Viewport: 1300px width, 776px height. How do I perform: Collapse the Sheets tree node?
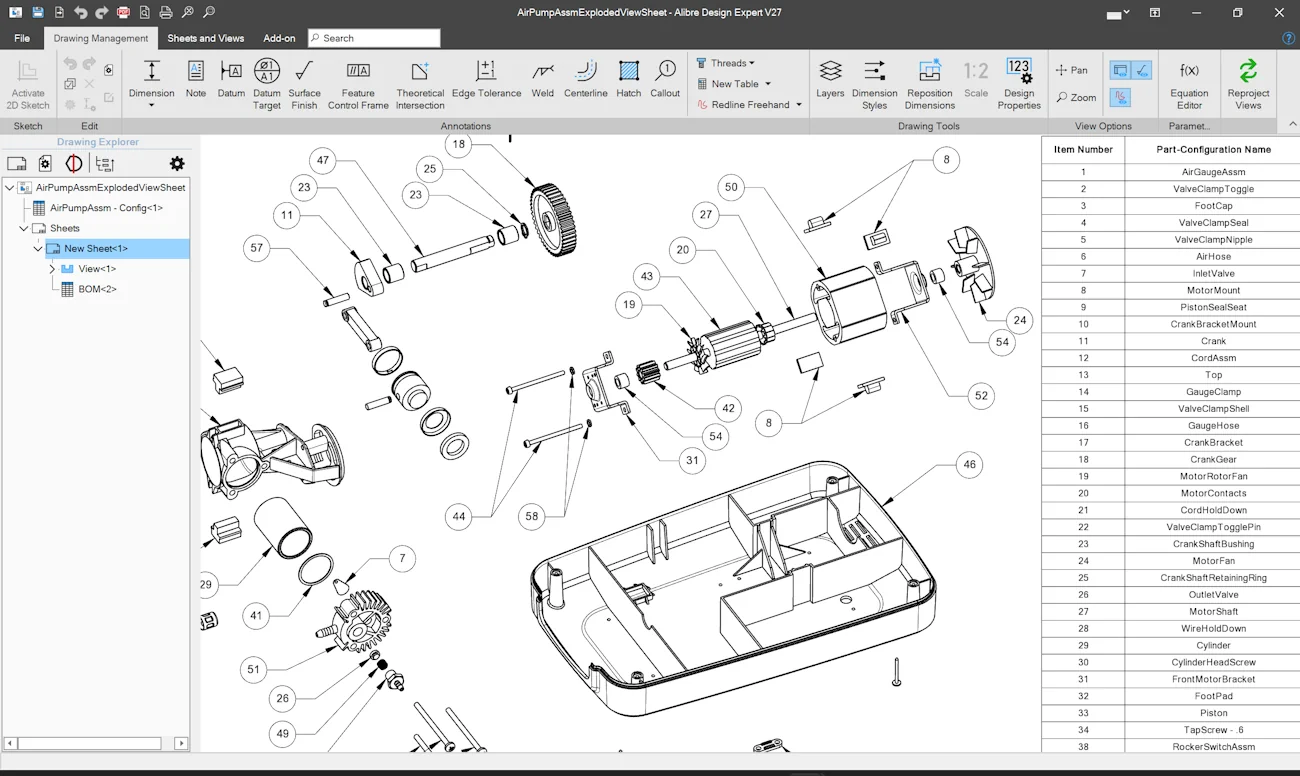pyautogui.click(x=25, y=228)
